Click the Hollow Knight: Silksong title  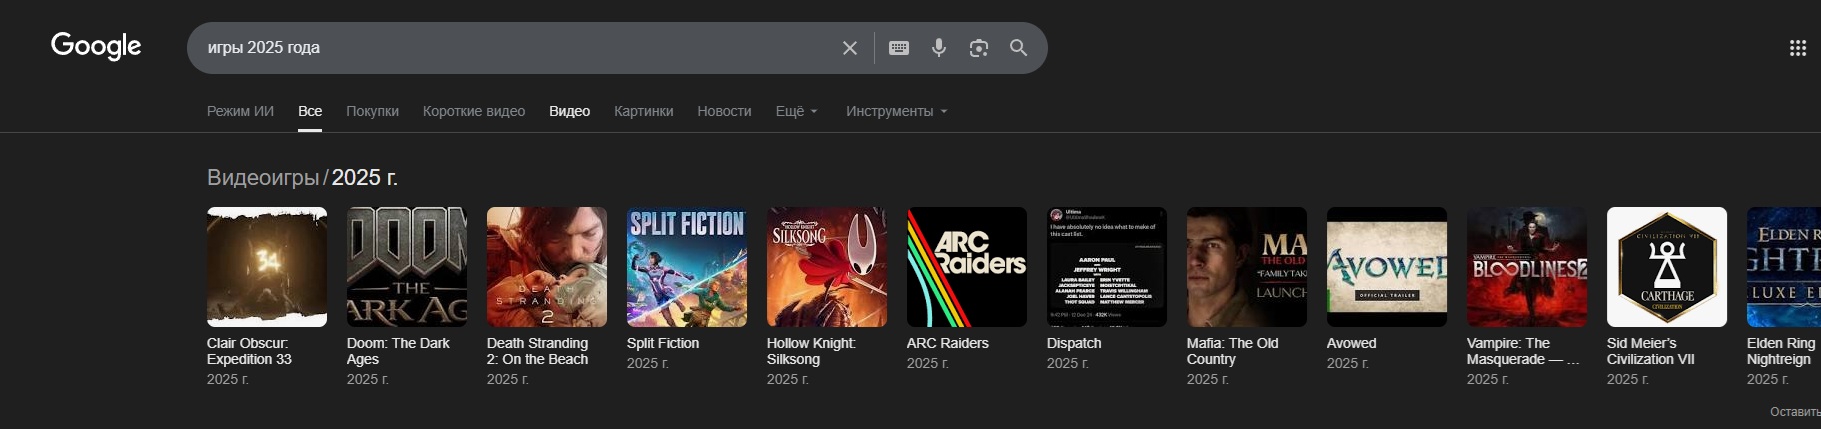(811, 351)
